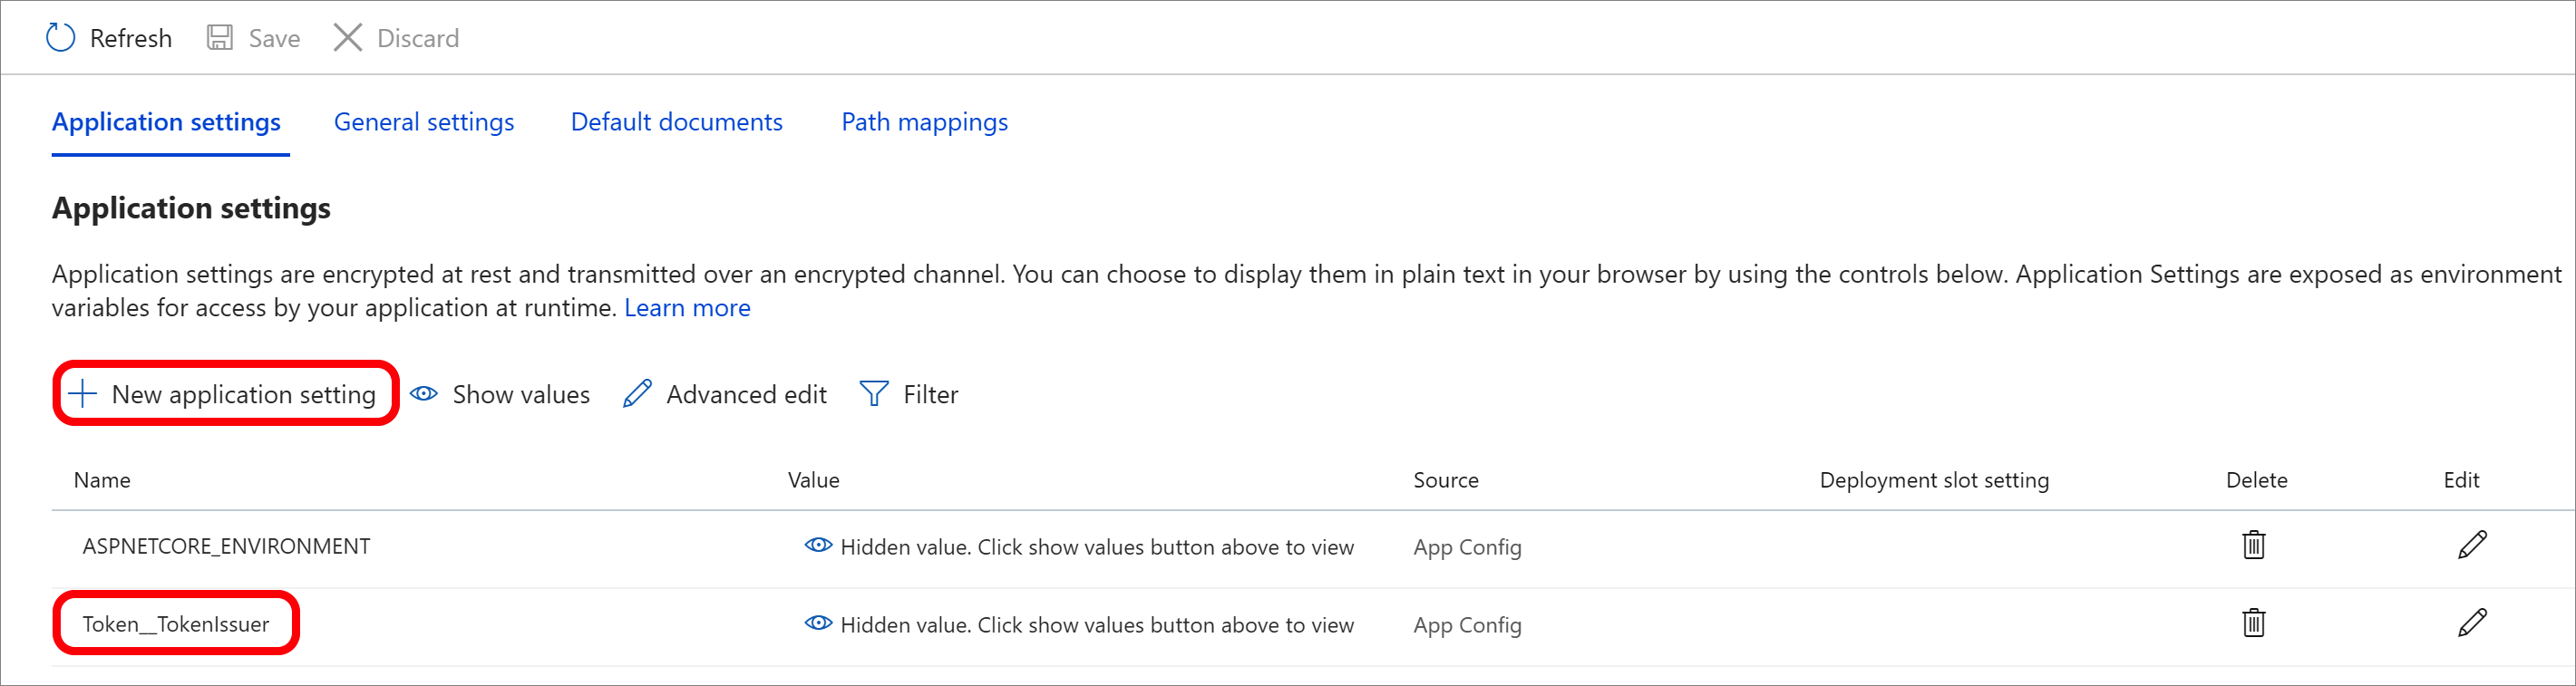This screenshot has width=2576, height=686.
Task: Click the Token__TokenIssuer setting name
Action: pyautogui.click(x=176, y=625)
